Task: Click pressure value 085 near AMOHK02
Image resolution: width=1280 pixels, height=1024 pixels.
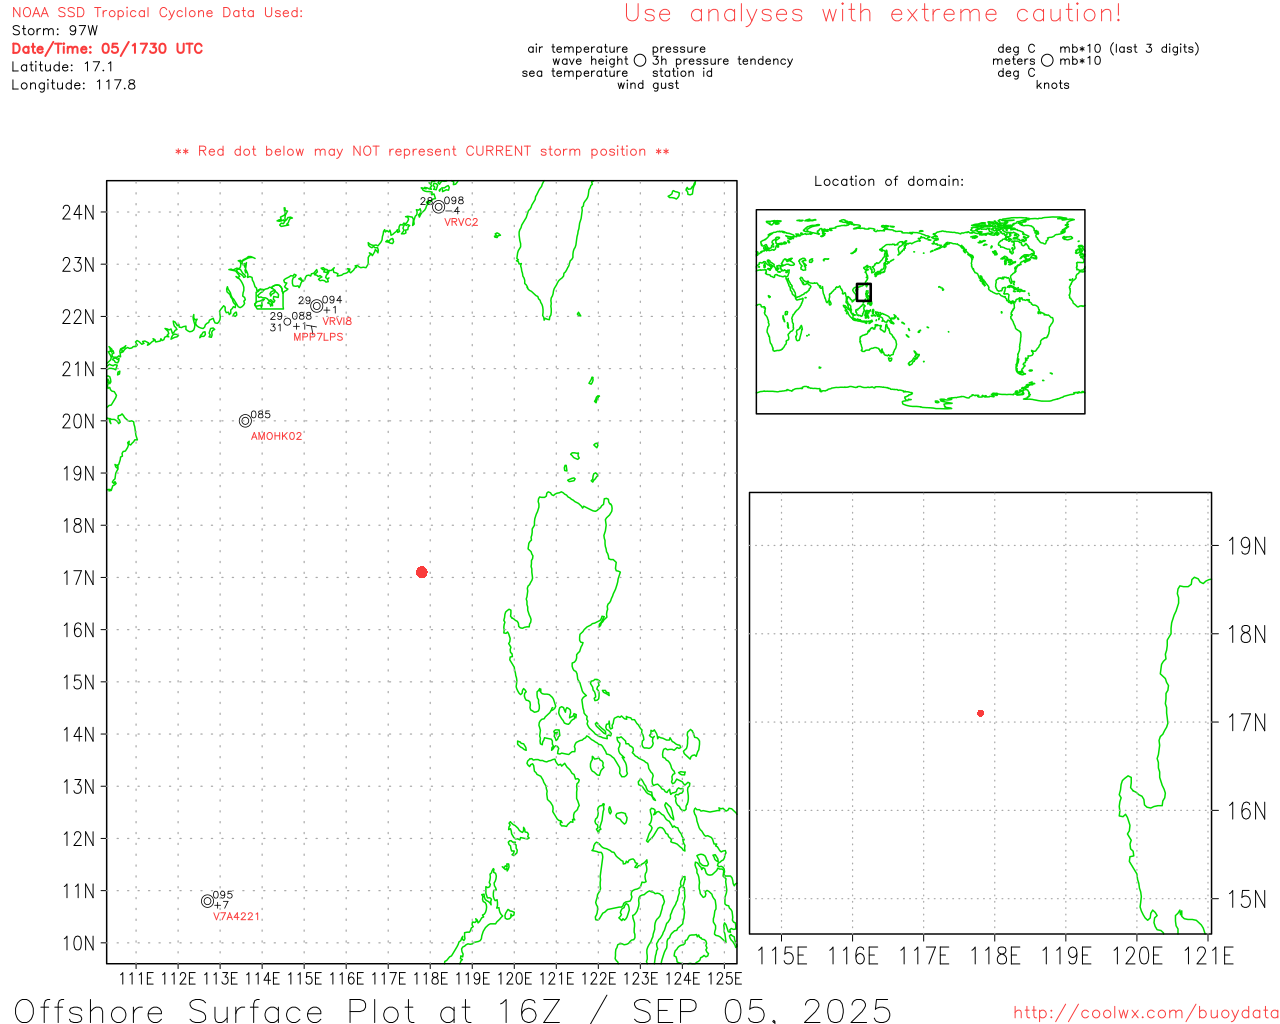Action: pos(260,415)
